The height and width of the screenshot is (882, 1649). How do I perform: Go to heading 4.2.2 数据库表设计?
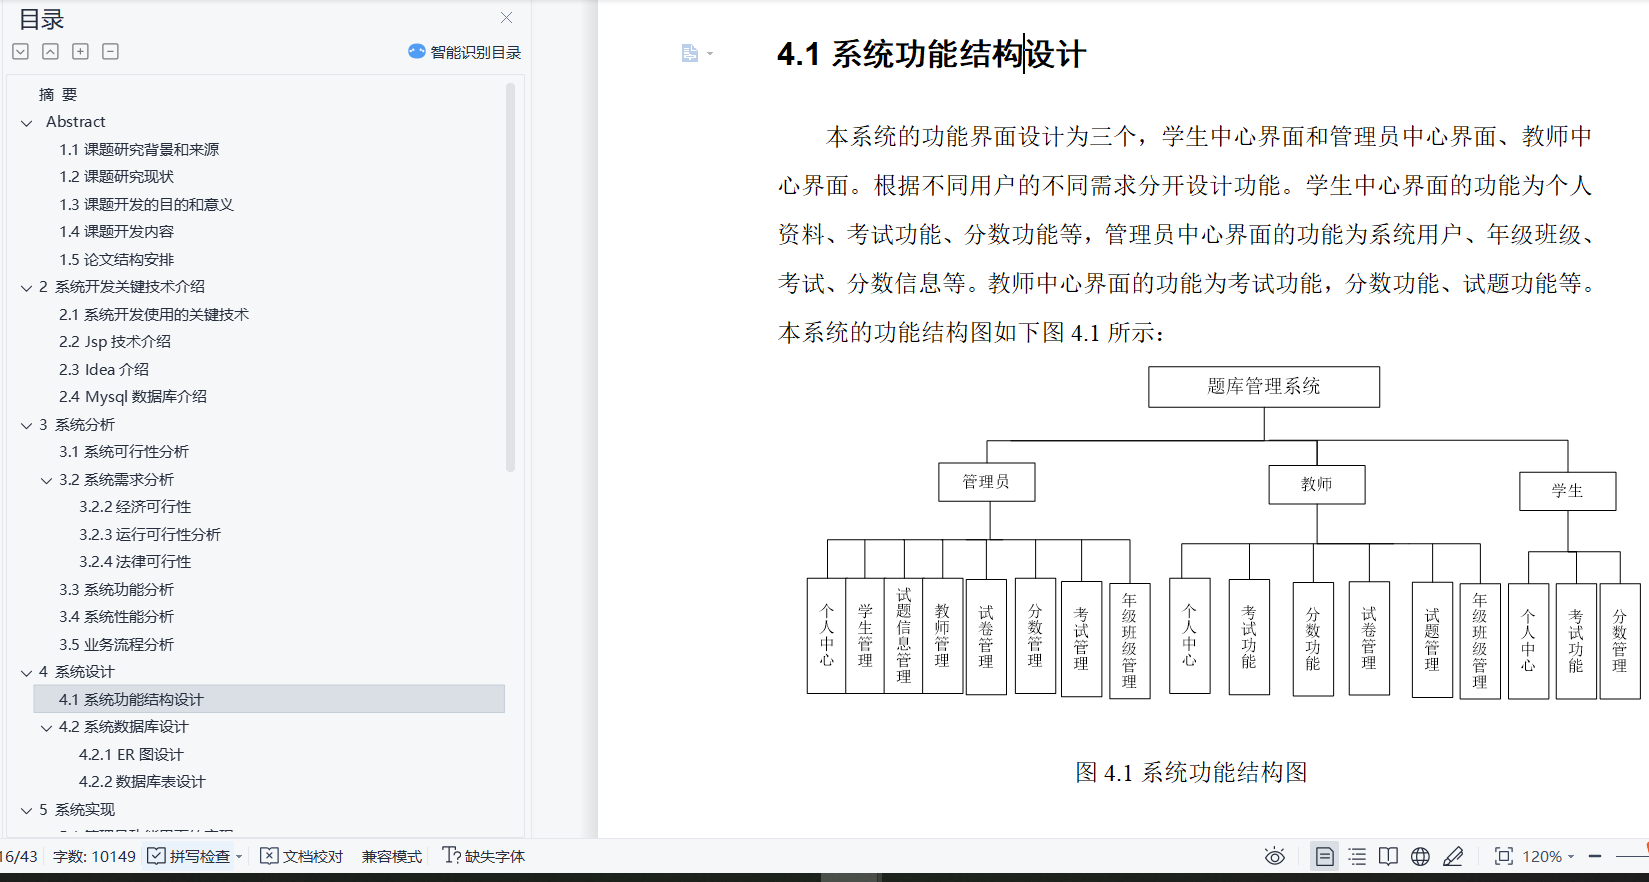pyautogui.click(x=142, y=781)
